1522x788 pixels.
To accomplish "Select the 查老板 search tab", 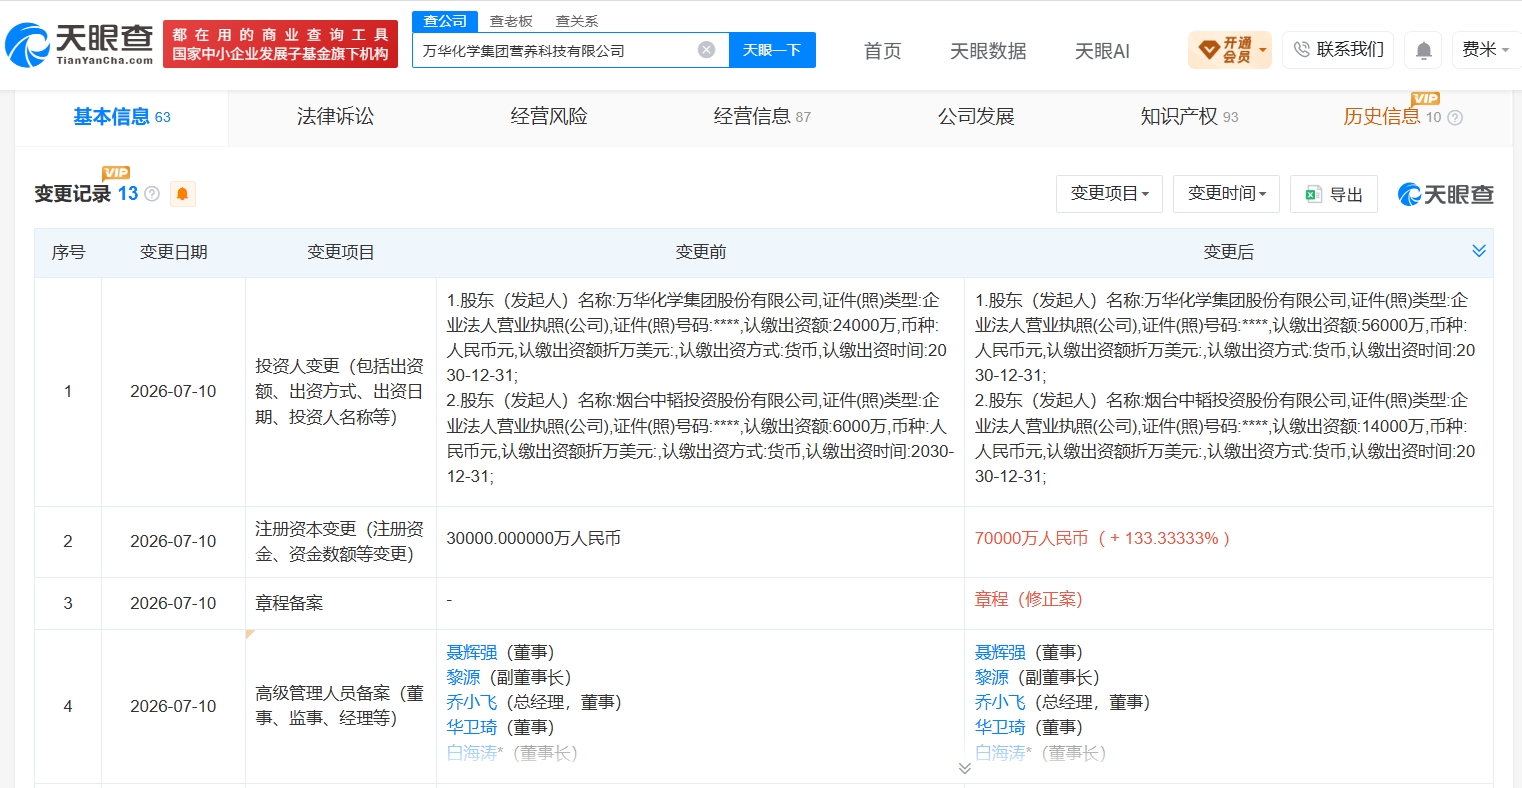I will point(511,21).
